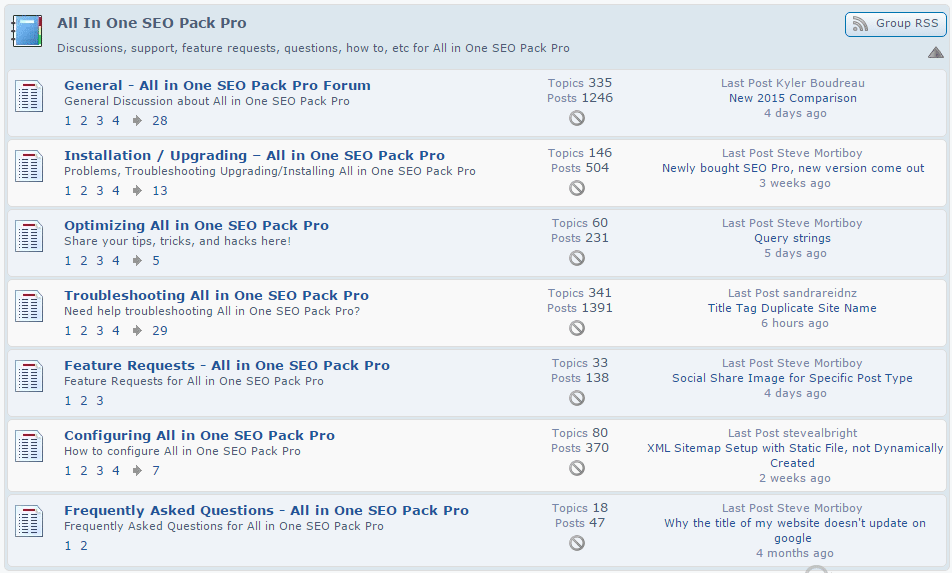Open the Title Tag Duplicate Site Name post
The image size is (952, 573).
792,308
